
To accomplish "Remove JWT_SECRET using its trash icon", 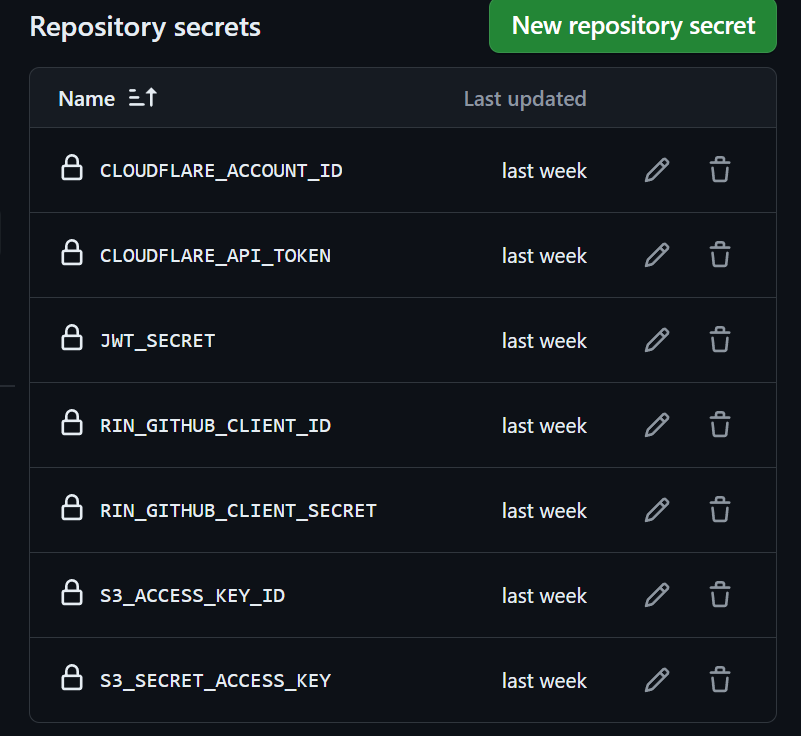I will pos(720,340).
